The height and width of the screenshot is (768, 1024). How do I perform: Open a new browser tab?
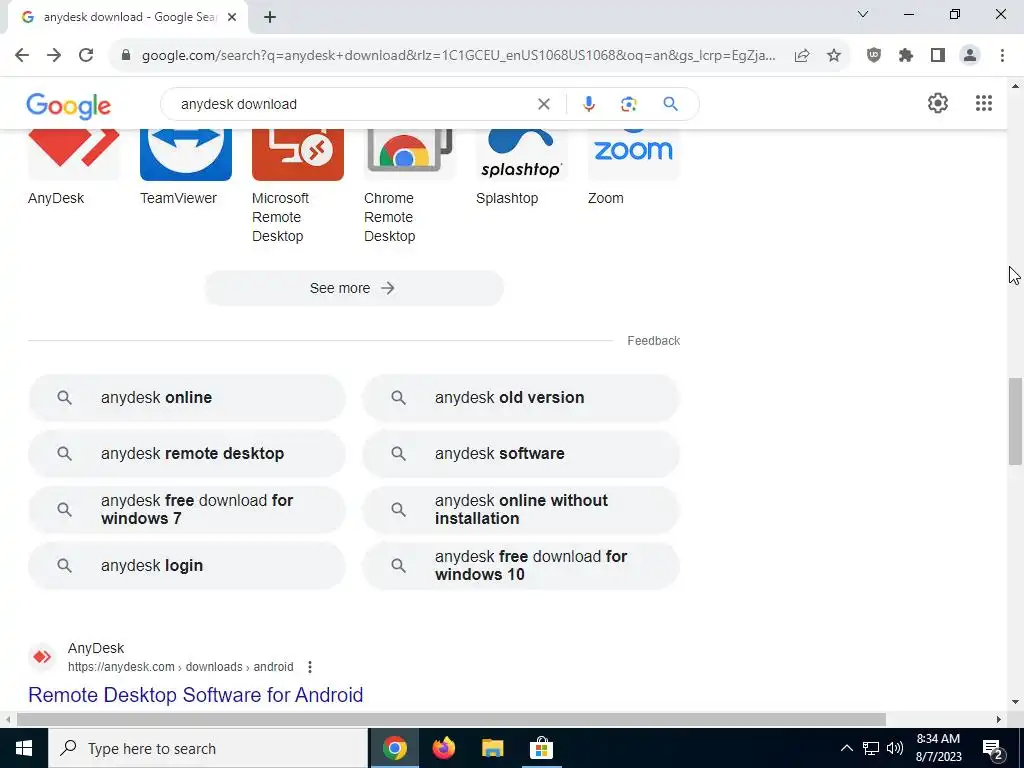[270, 17]
